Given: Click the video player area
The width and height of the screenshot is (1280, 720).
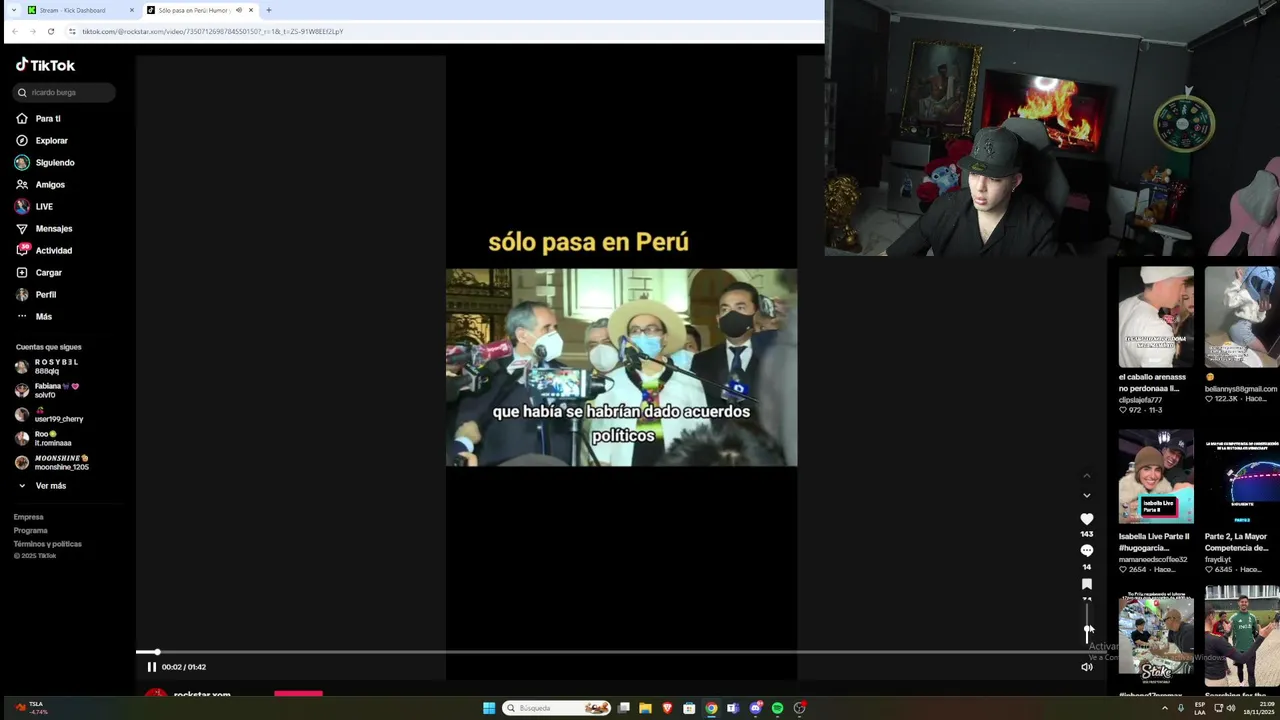Looking at the screenshot, I should click(621, 367).
